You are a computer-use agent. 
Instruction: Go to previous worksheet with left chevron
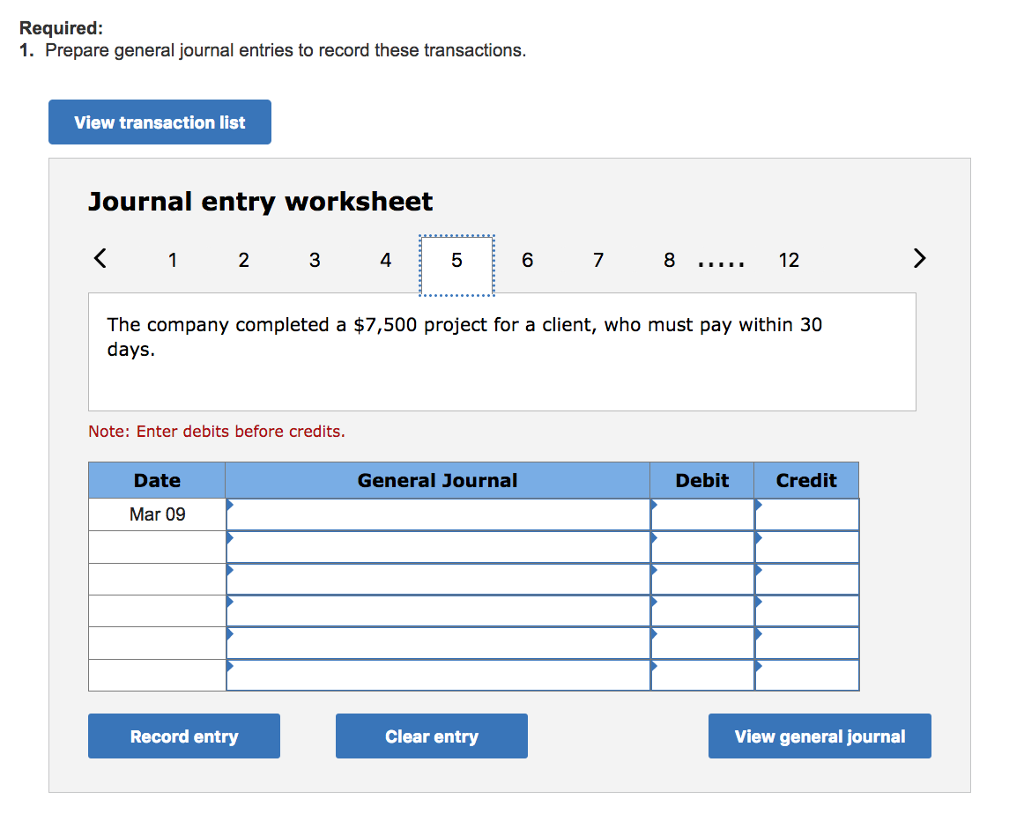pyautogui.click(x=100, y=258)
